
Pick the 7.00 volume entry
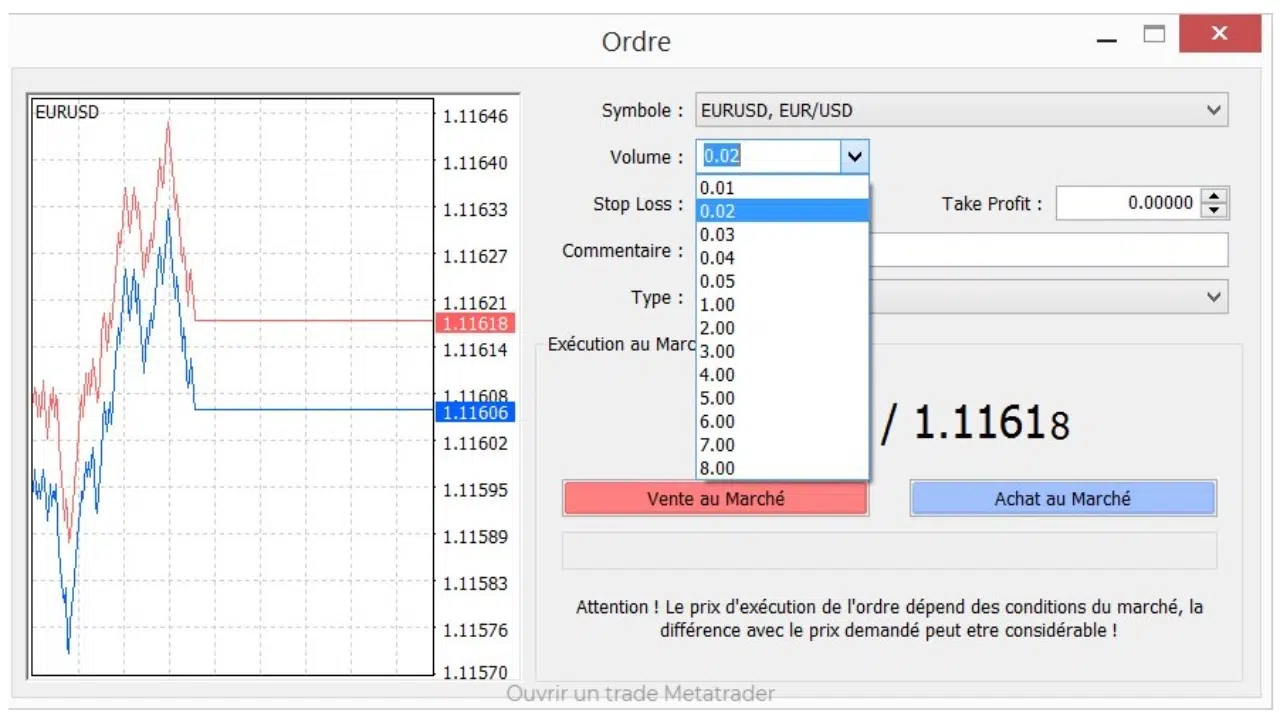pyautogui.click(x=782, y=444)
